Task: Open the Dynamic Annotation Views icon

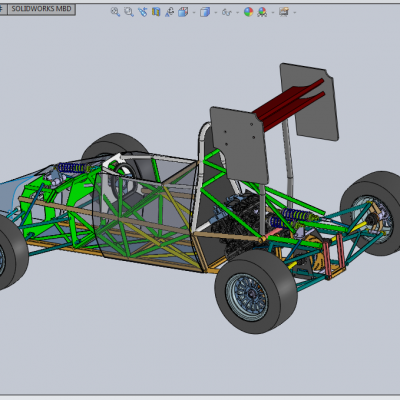Action: (169, 12)
